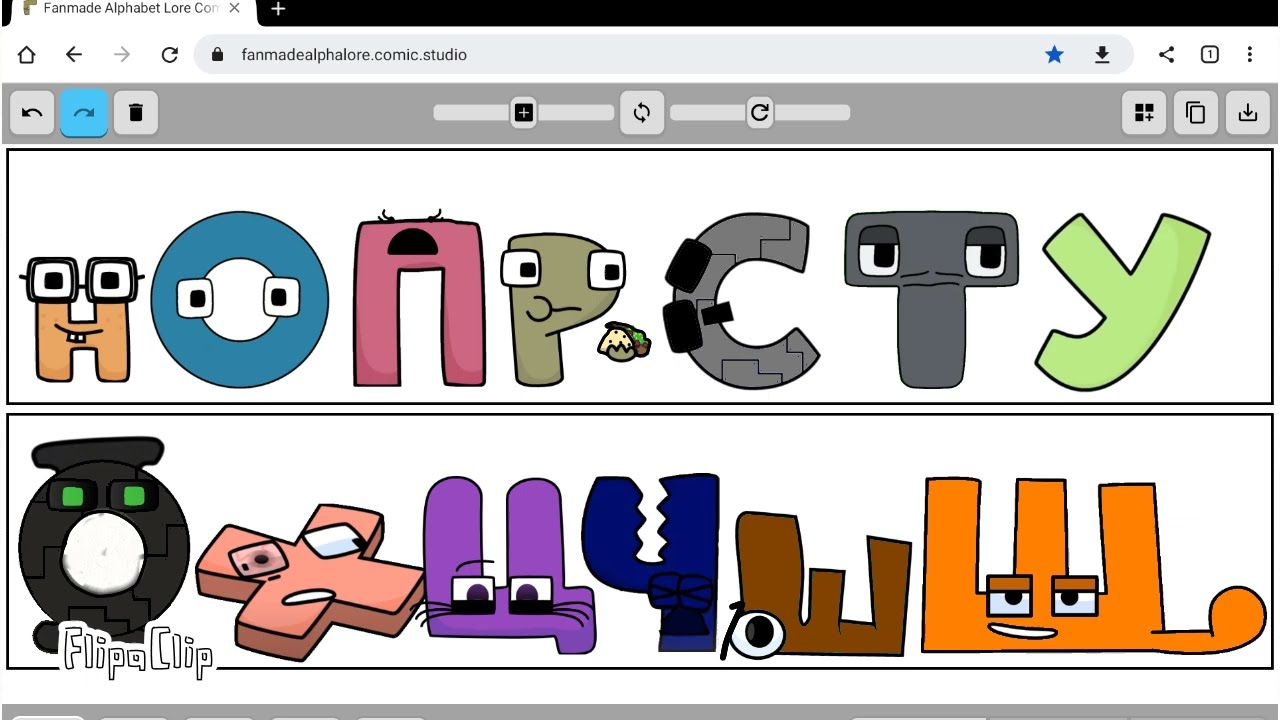This screenshot has height=720, width=1280.
Task: Click the rotation slider handle
Action: pos(760,113)
